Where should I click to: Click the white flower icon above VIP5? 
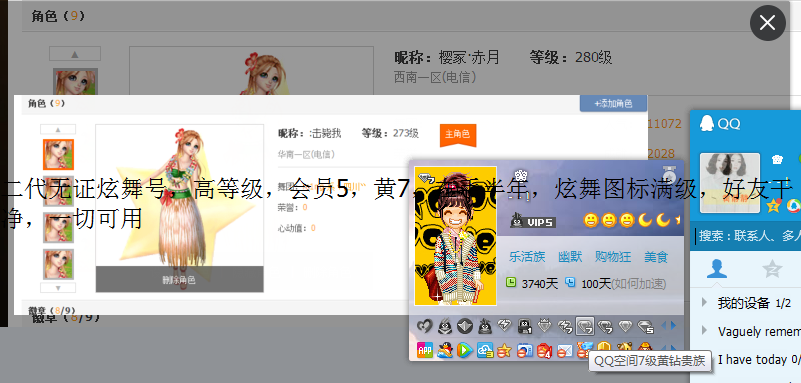521,175
